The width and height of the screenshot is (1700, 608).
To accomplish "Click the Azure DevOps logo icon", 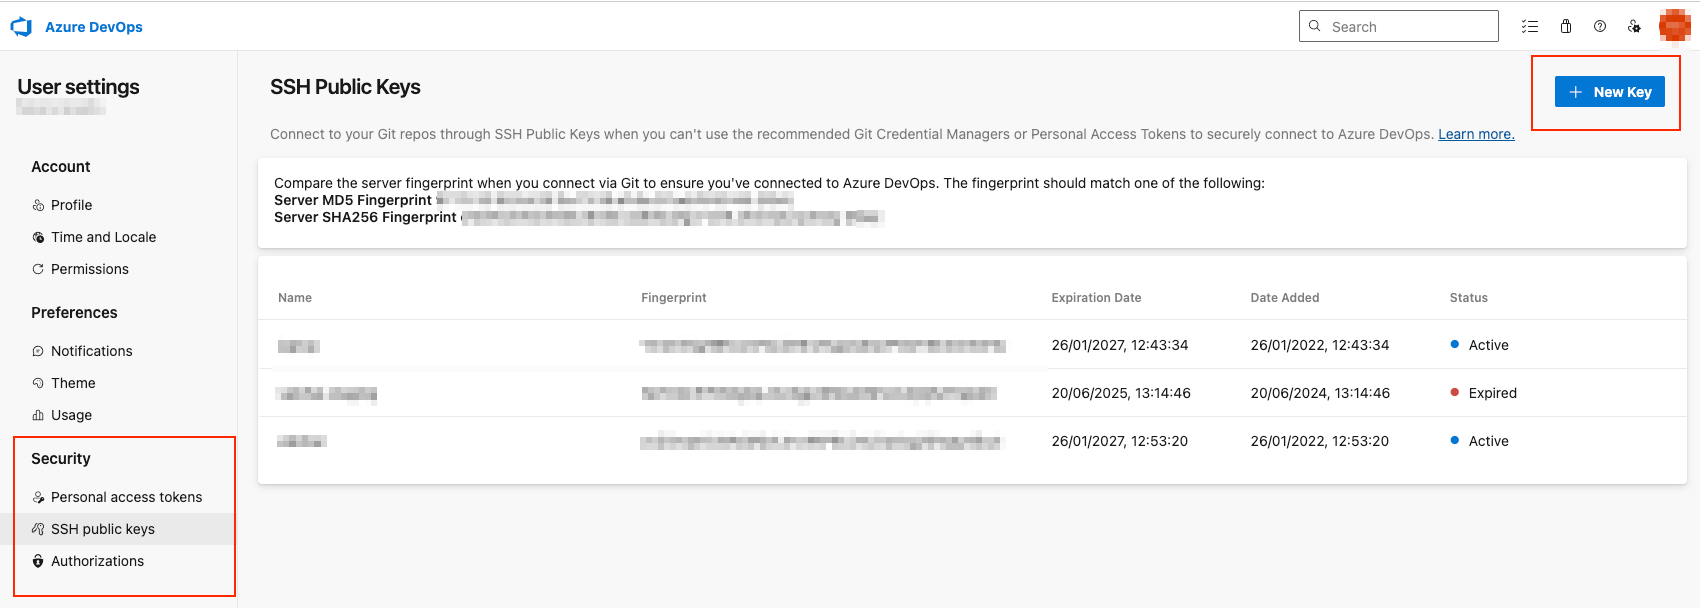I will [21, 27].
